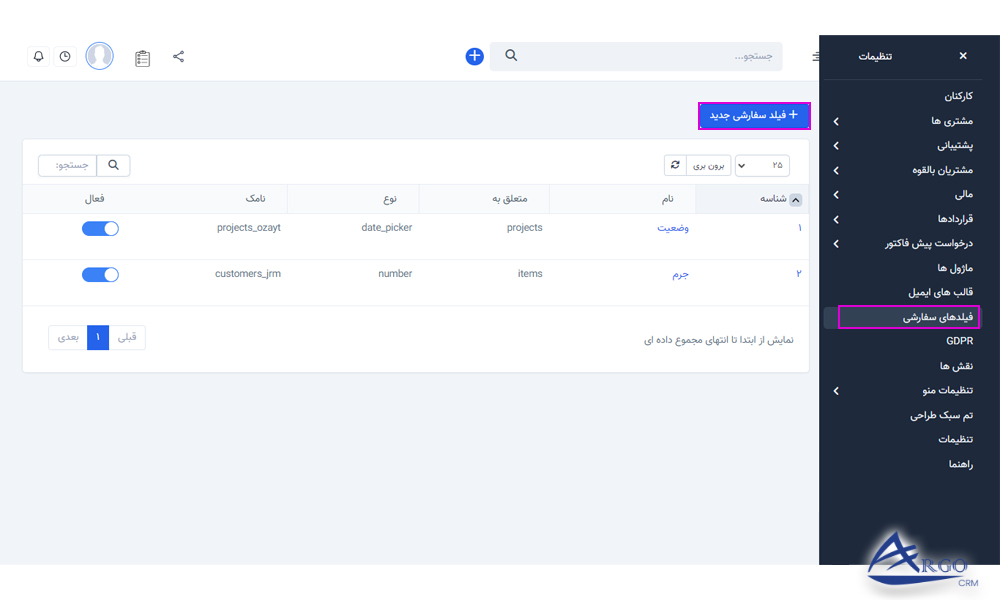1000x600 pixels.
Task: Open the ۲۵ page-size dropdown
Action: click(x=762, y=164)
